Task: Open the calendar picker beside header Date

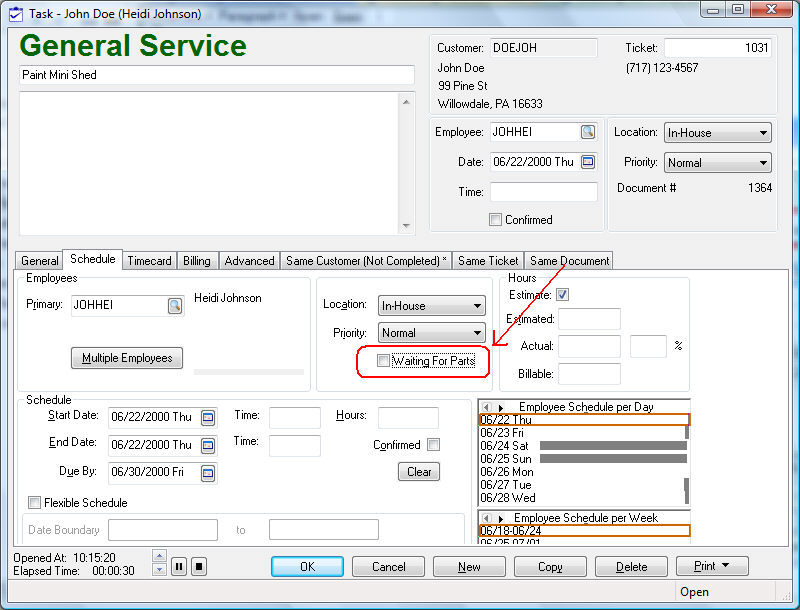Action: (x=588, y=162)
